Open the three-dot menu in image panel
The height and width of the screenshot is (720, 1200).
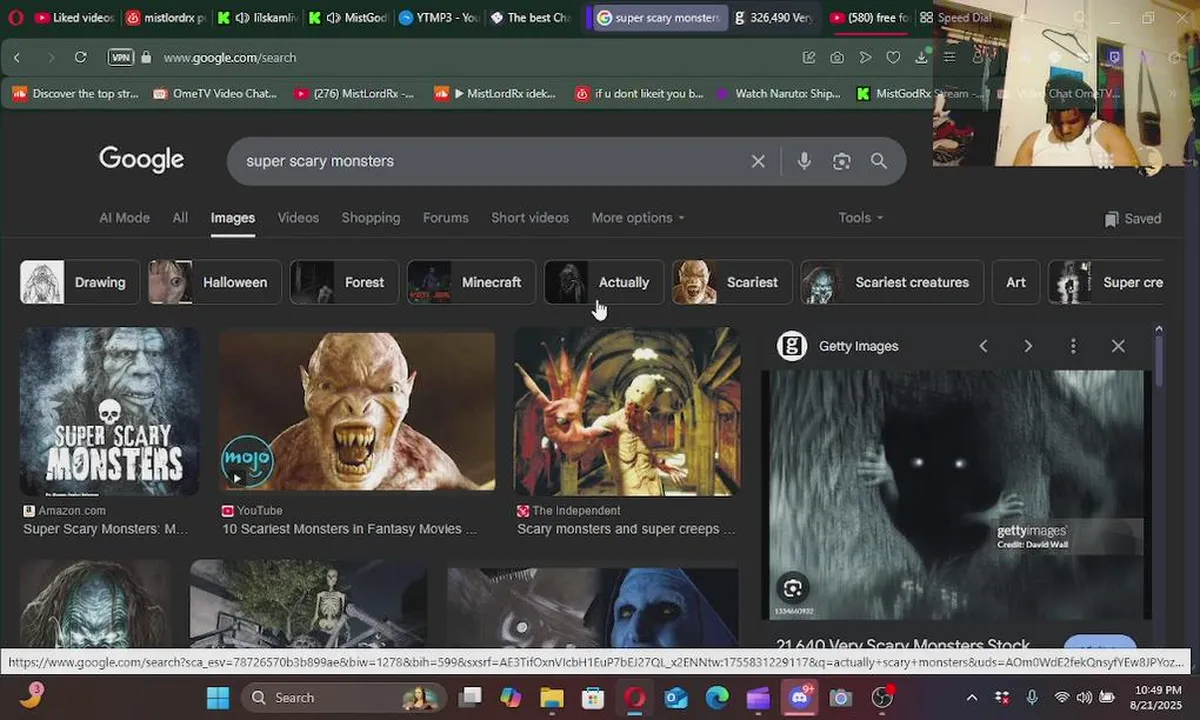[1073, 346]
